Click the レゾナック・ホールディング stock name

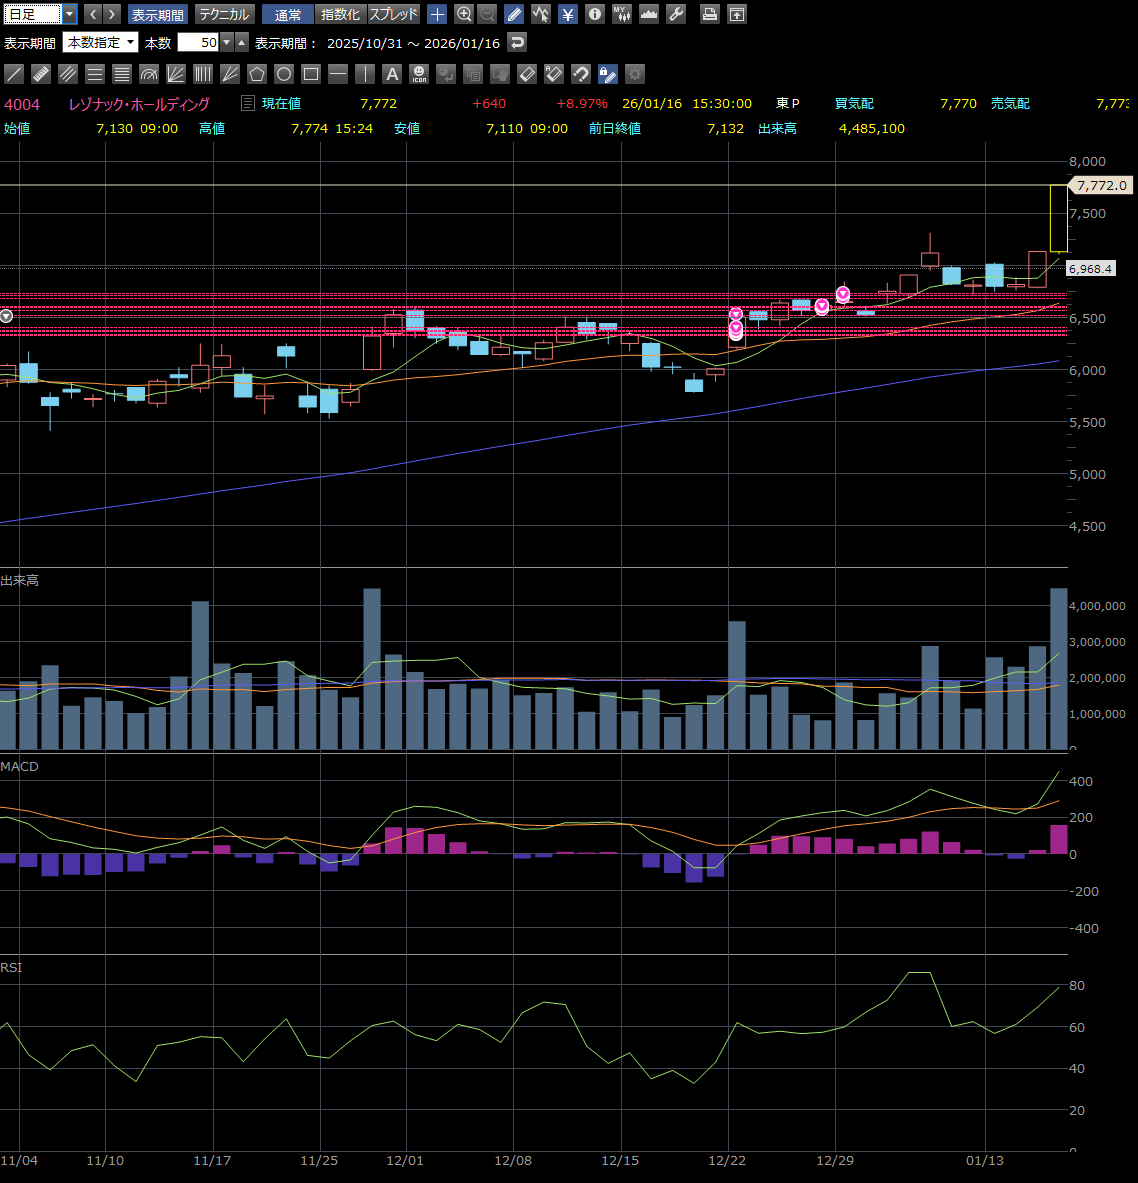coord(139,104)
